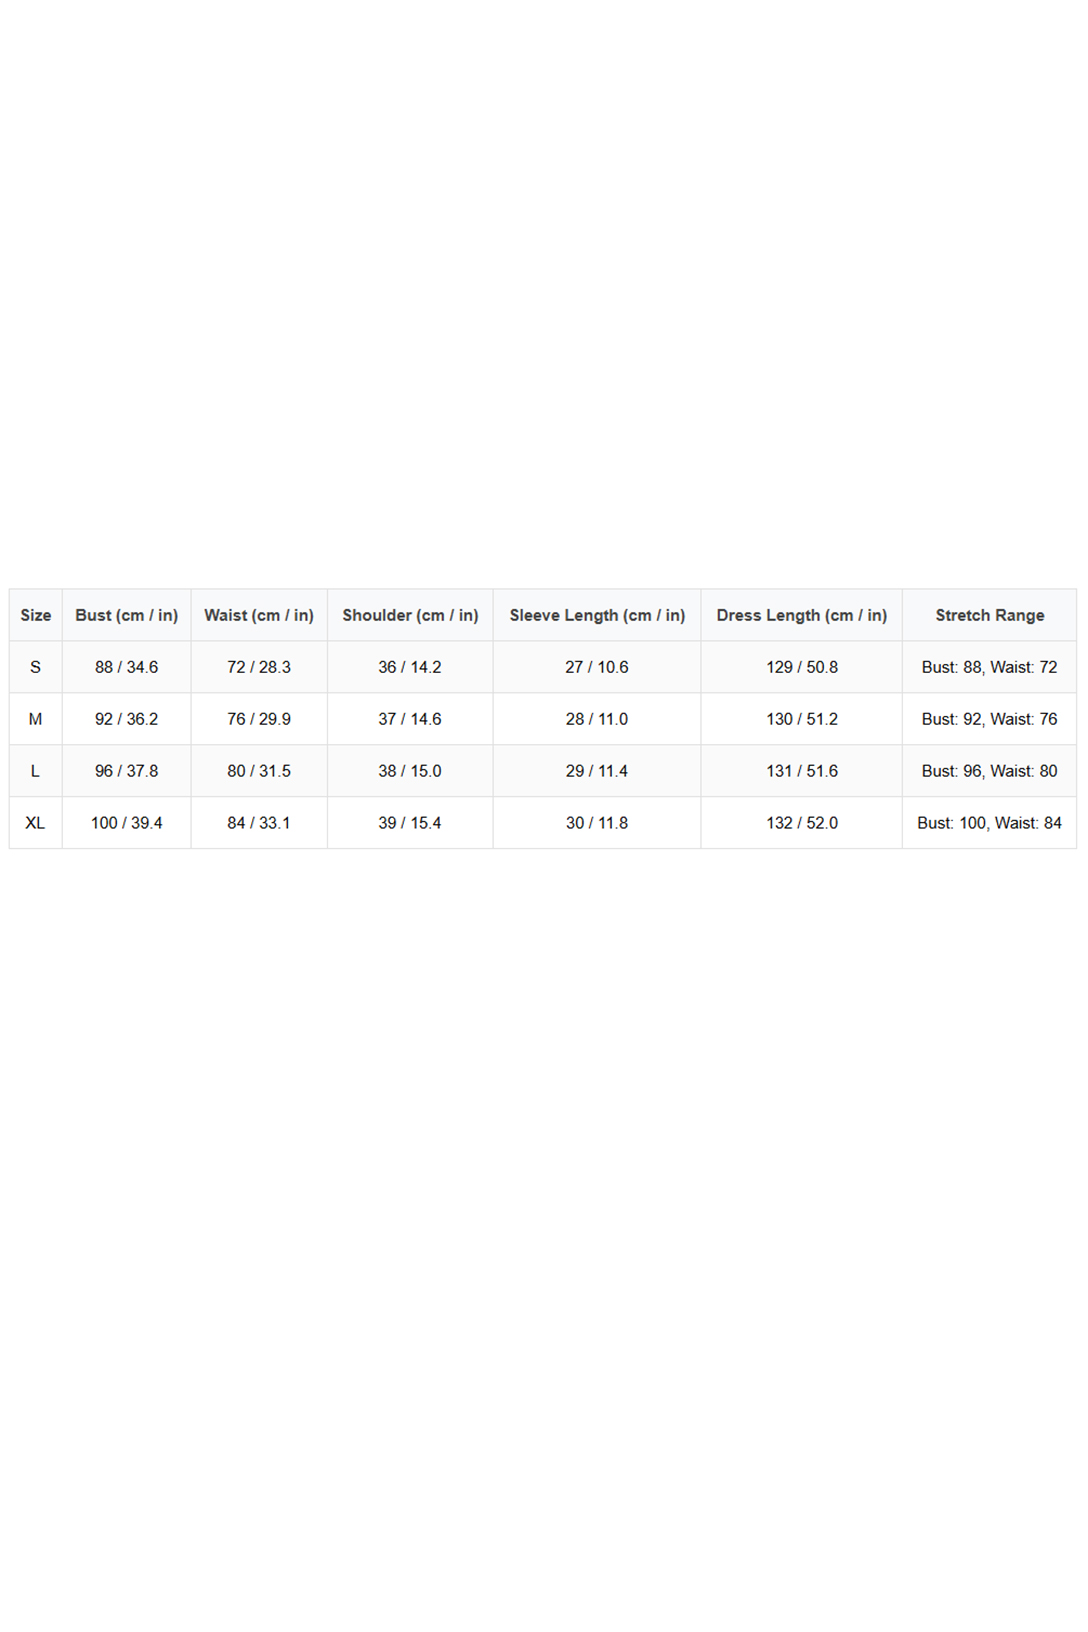Click stretch range Bust: 92, Waist: 76

[x=989, y=719]
